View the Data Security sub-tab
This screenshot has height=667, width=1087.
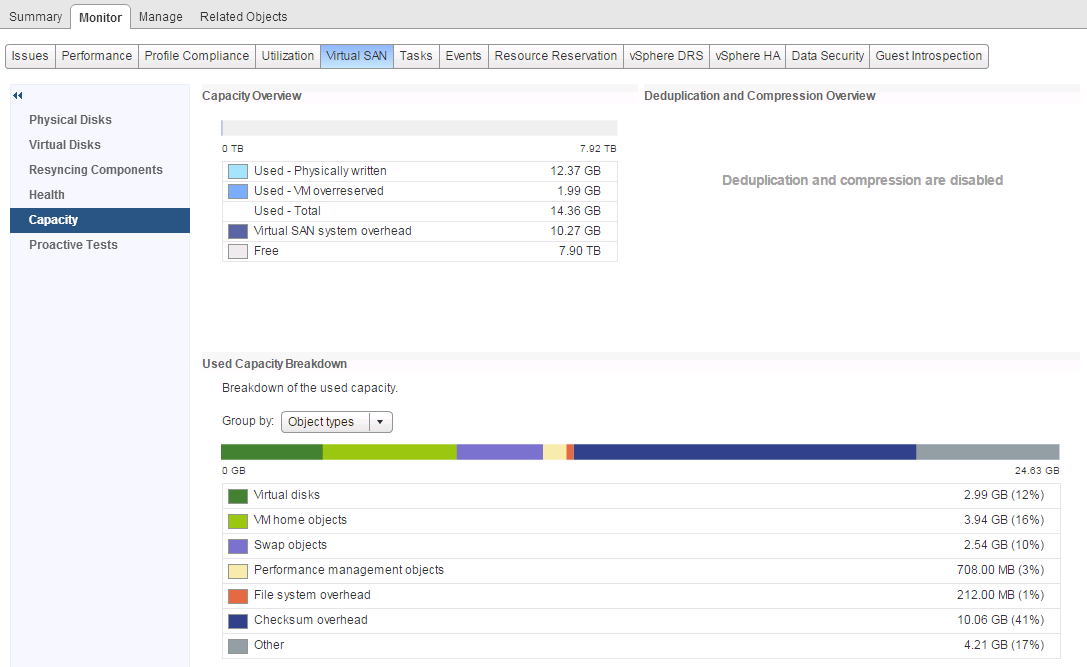coord(828,56)
